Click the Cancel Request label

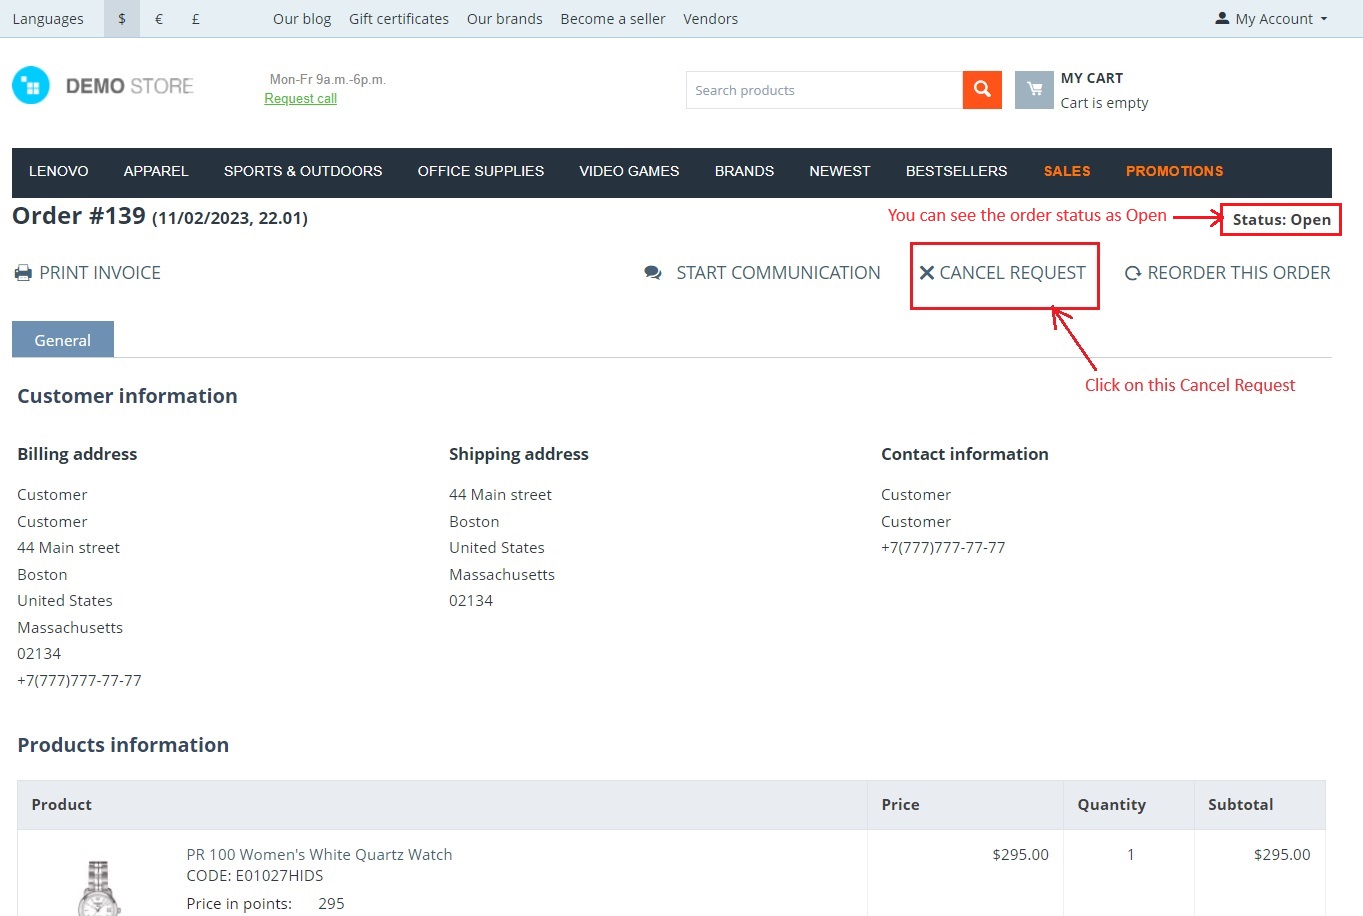tap(1012, 273)
